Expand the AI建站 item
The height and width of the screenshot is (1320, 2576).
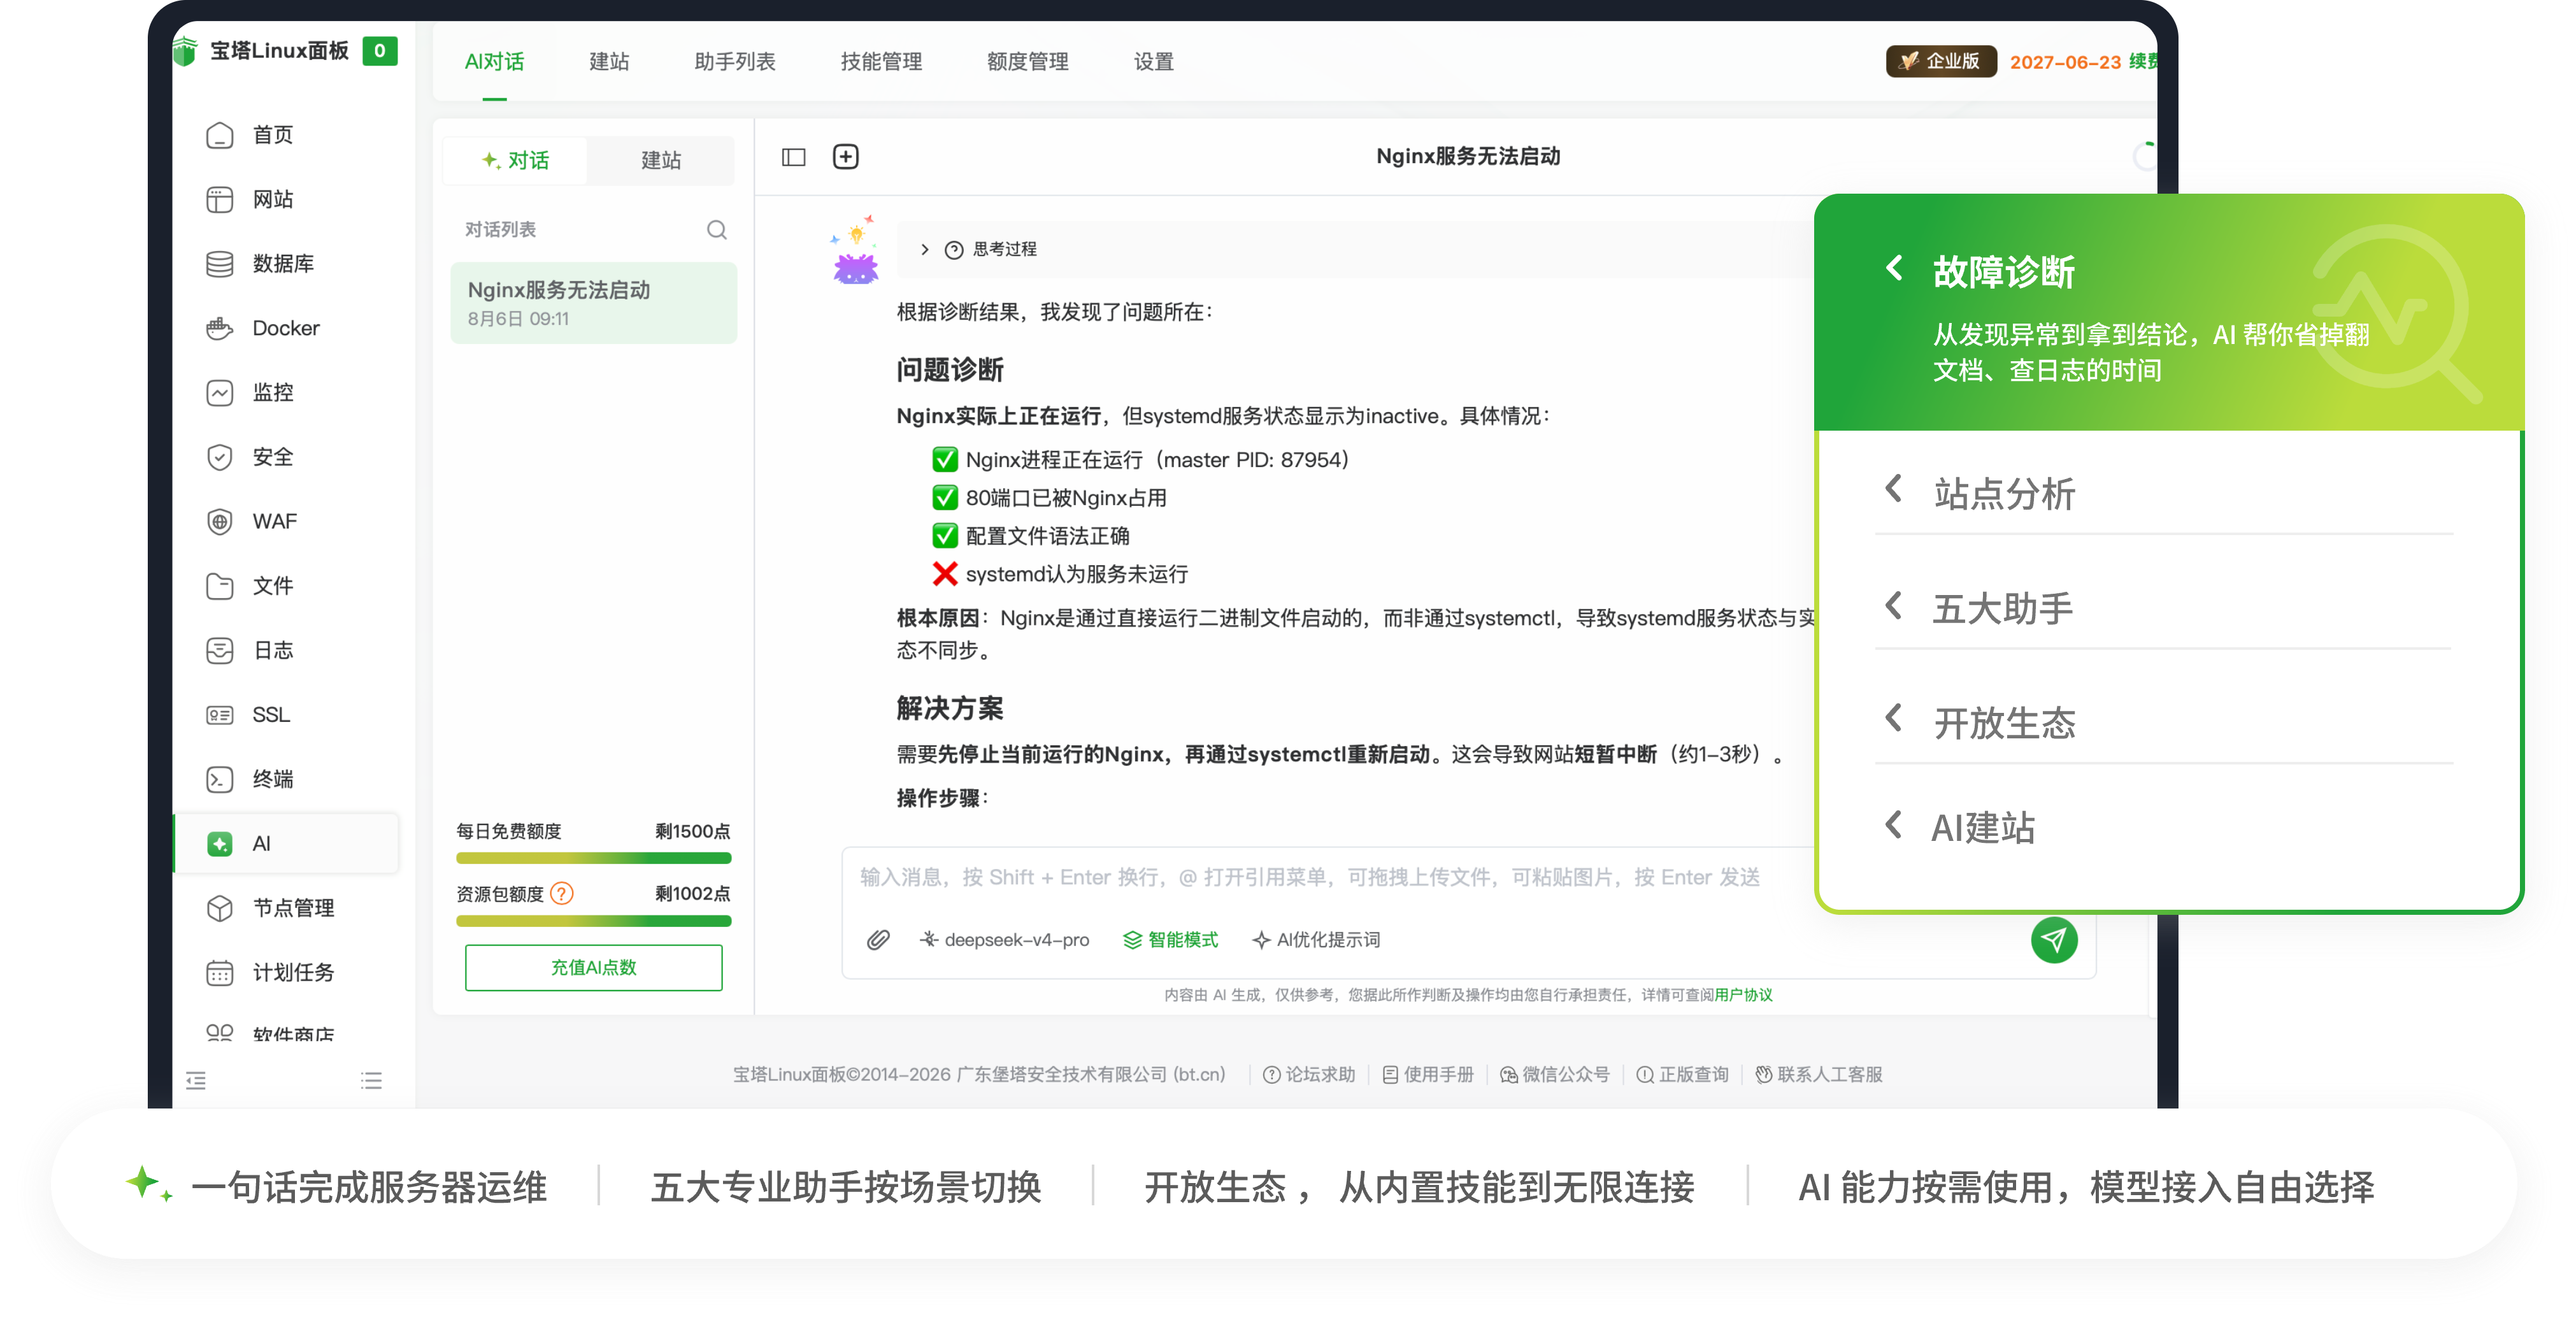1894,825
